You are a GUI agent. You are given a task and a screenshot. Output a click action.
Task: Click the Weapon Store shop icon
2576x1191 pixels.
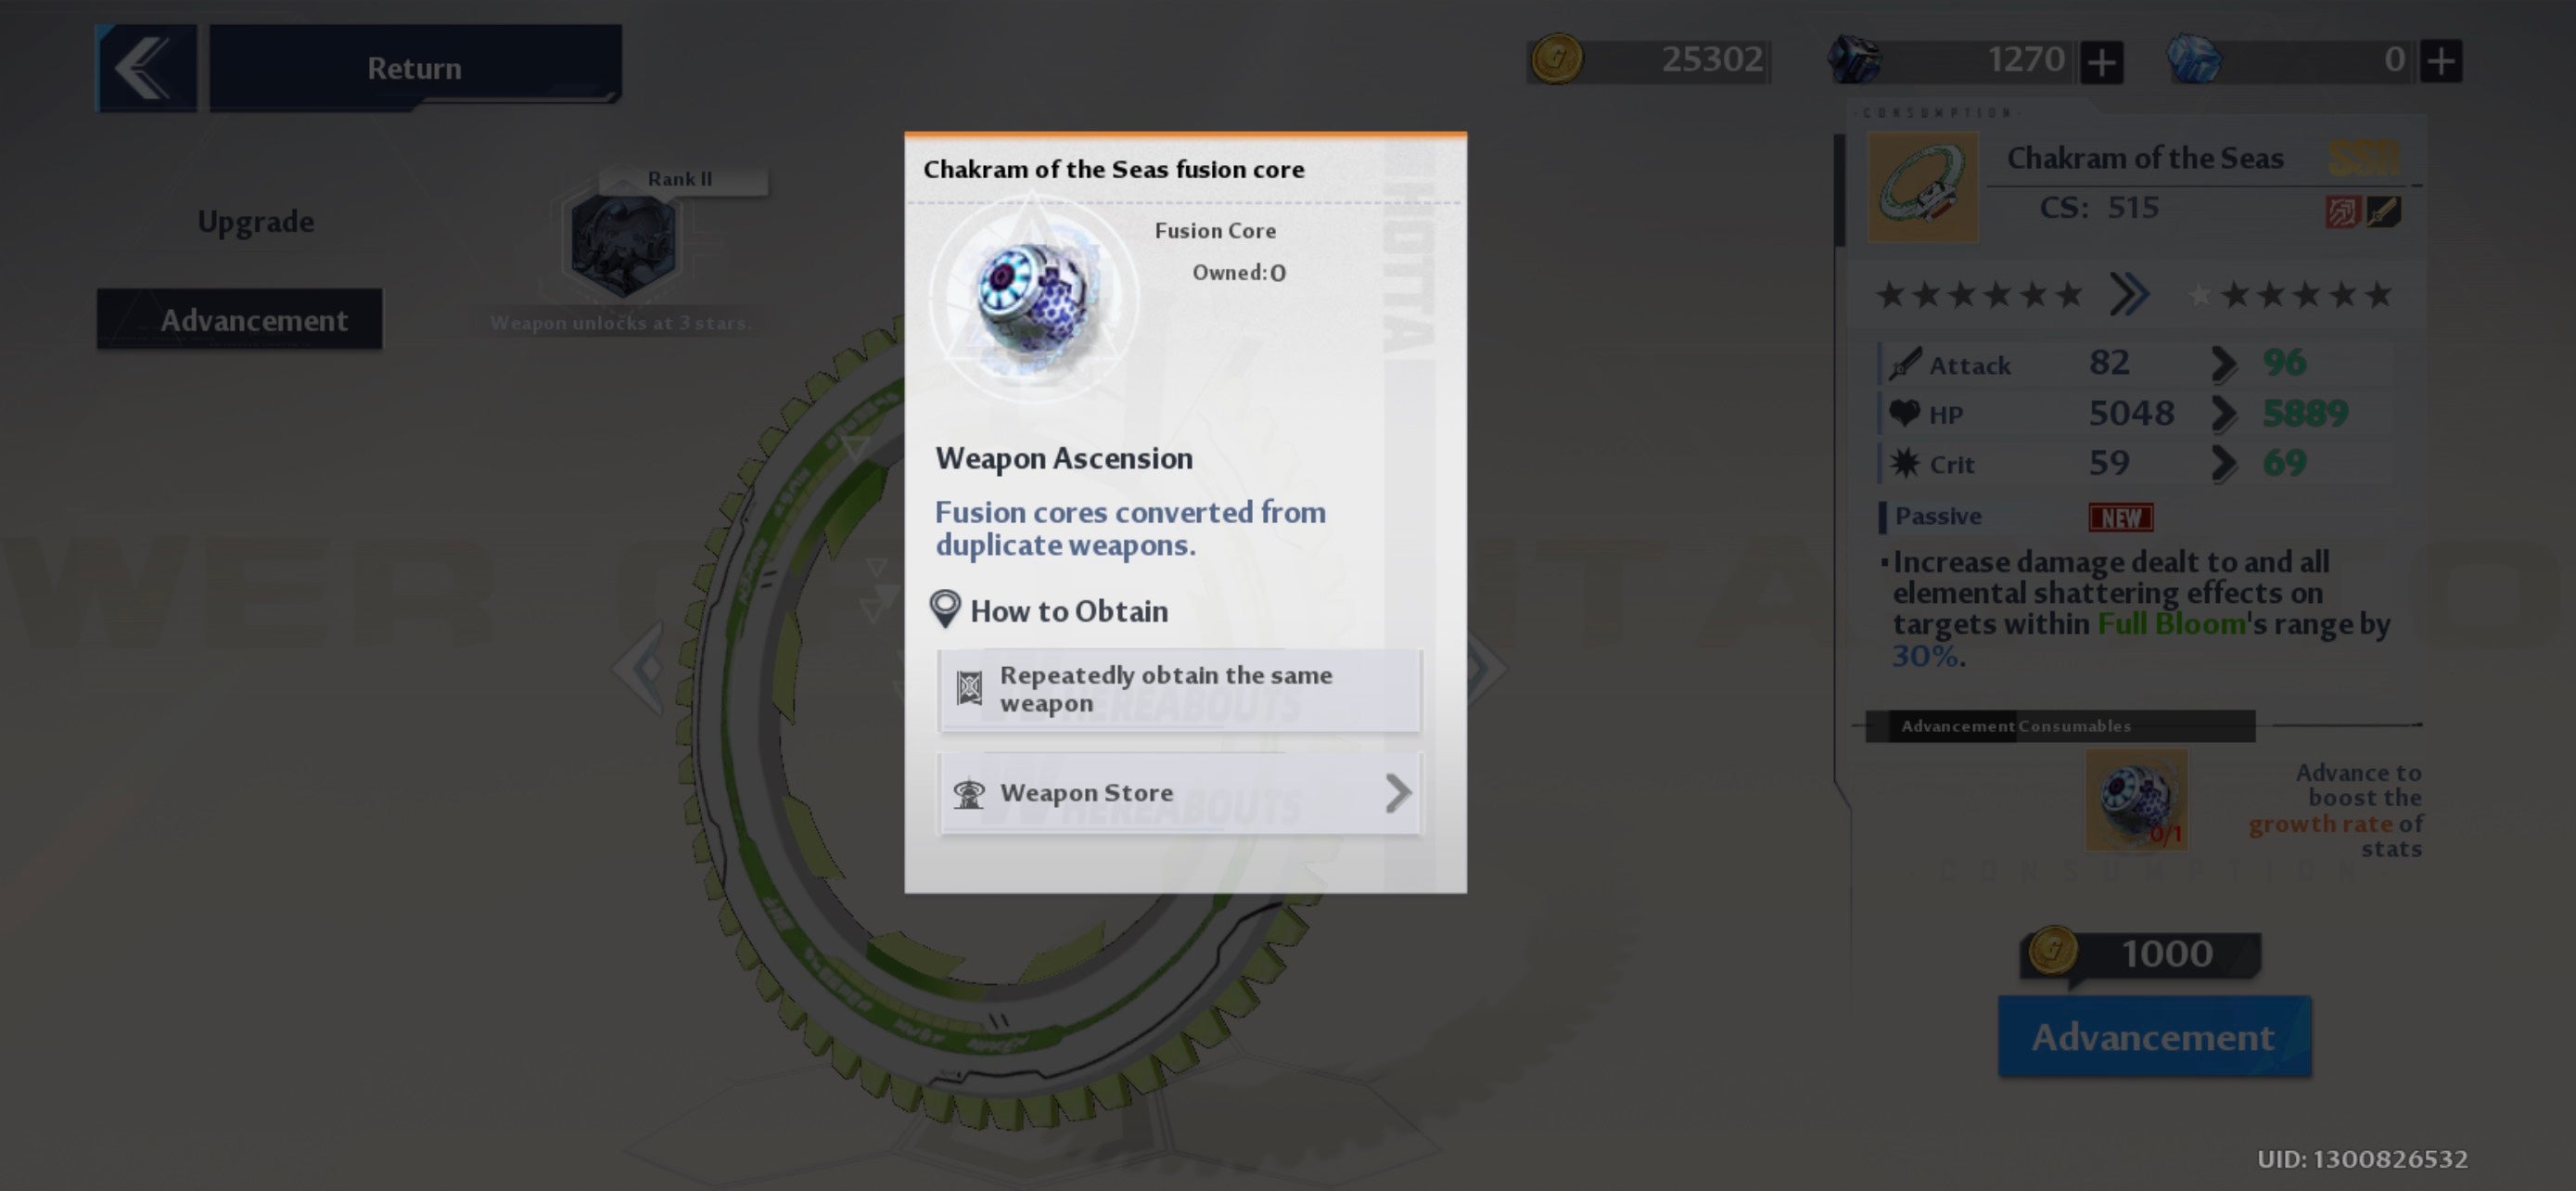969,793
